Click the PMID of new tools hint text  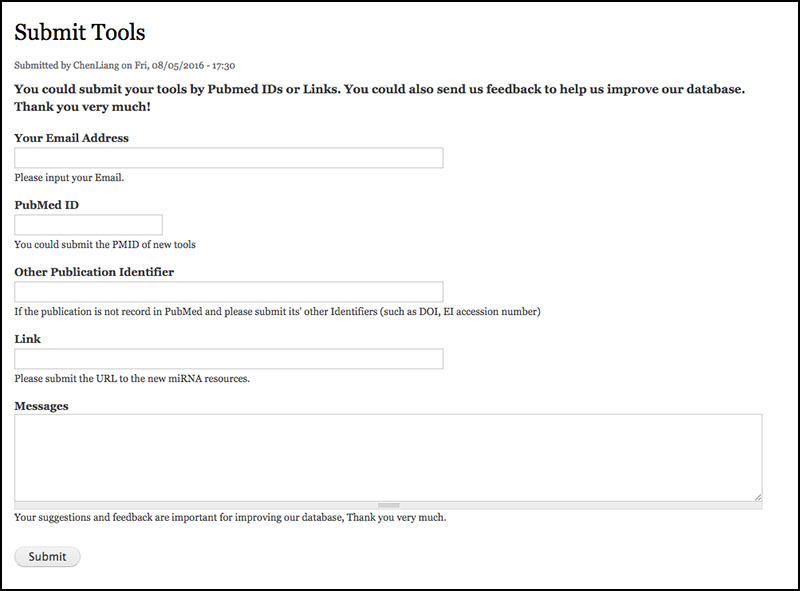[x=105, y=244]
